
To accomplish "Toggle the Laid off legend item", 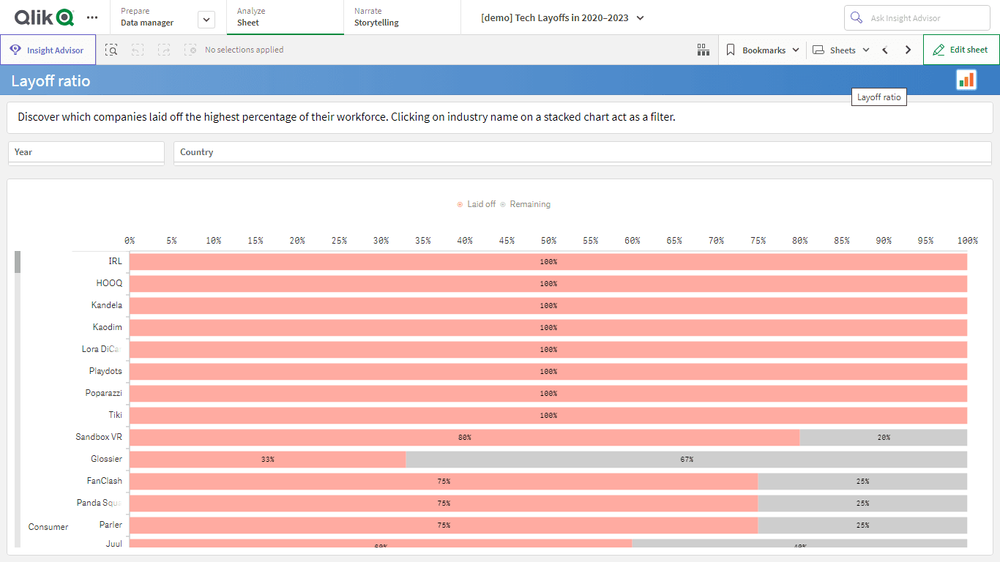I will point(477,204).
